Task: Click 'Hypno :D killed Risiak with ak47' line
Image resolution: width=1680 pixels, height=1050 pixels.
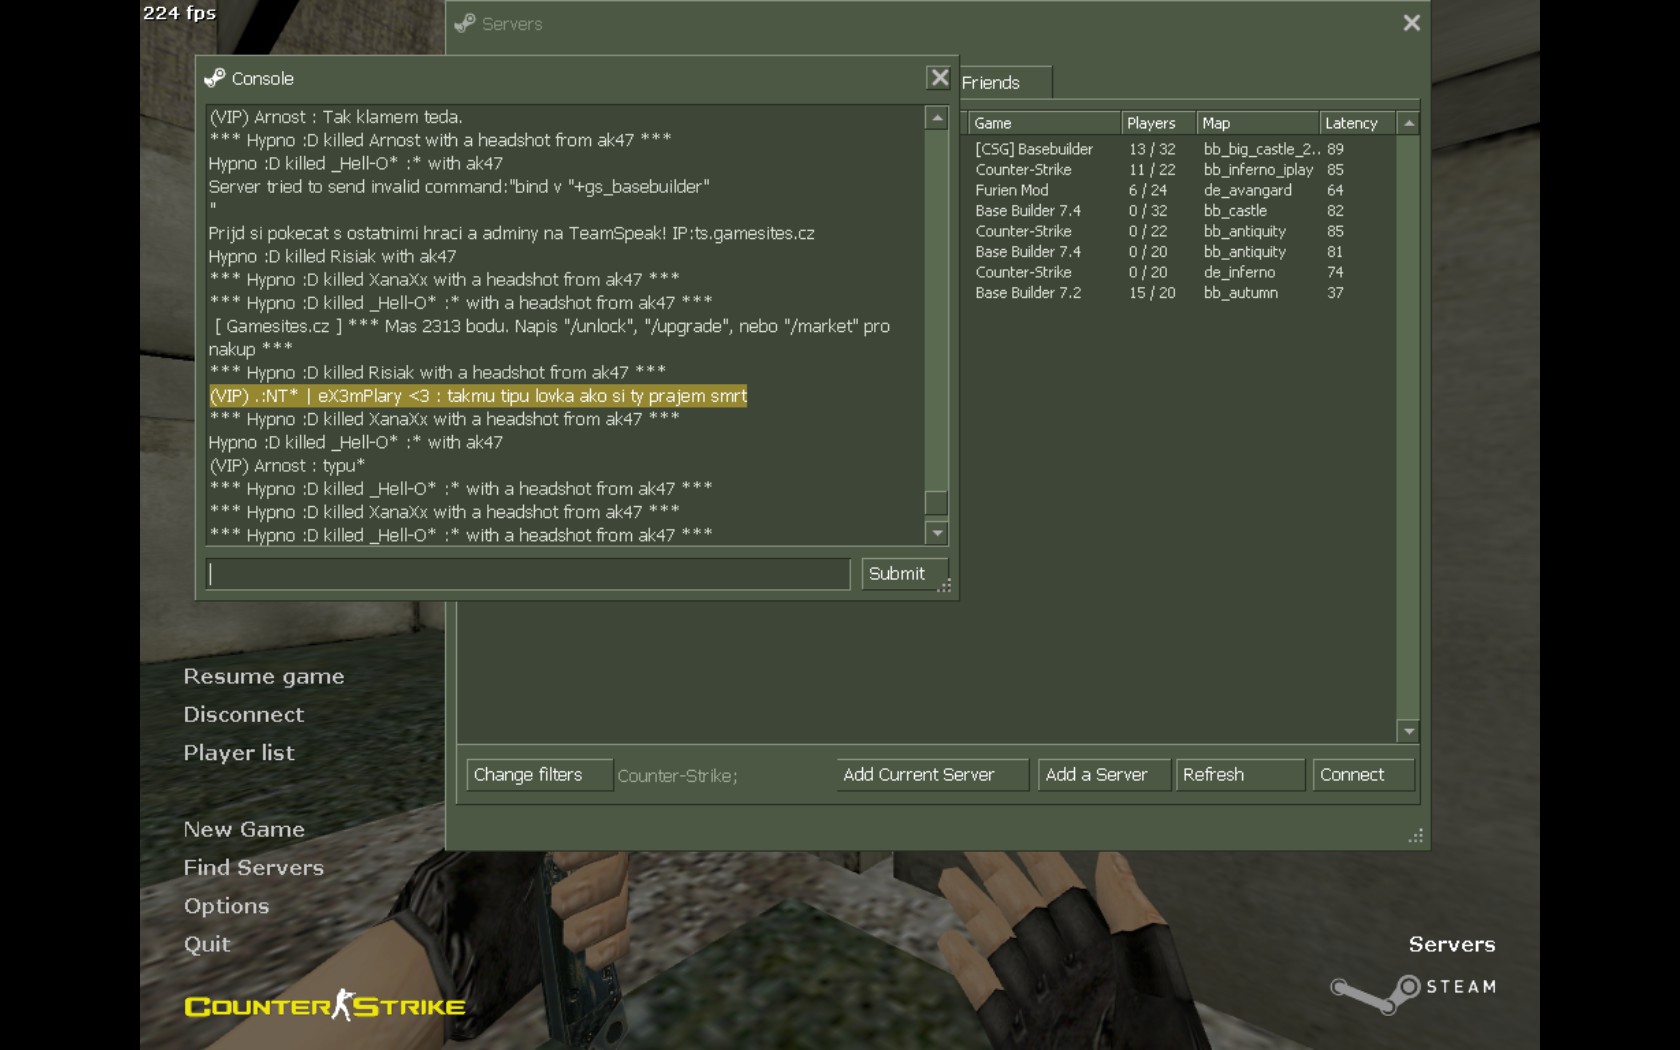Action: (332, 257)
